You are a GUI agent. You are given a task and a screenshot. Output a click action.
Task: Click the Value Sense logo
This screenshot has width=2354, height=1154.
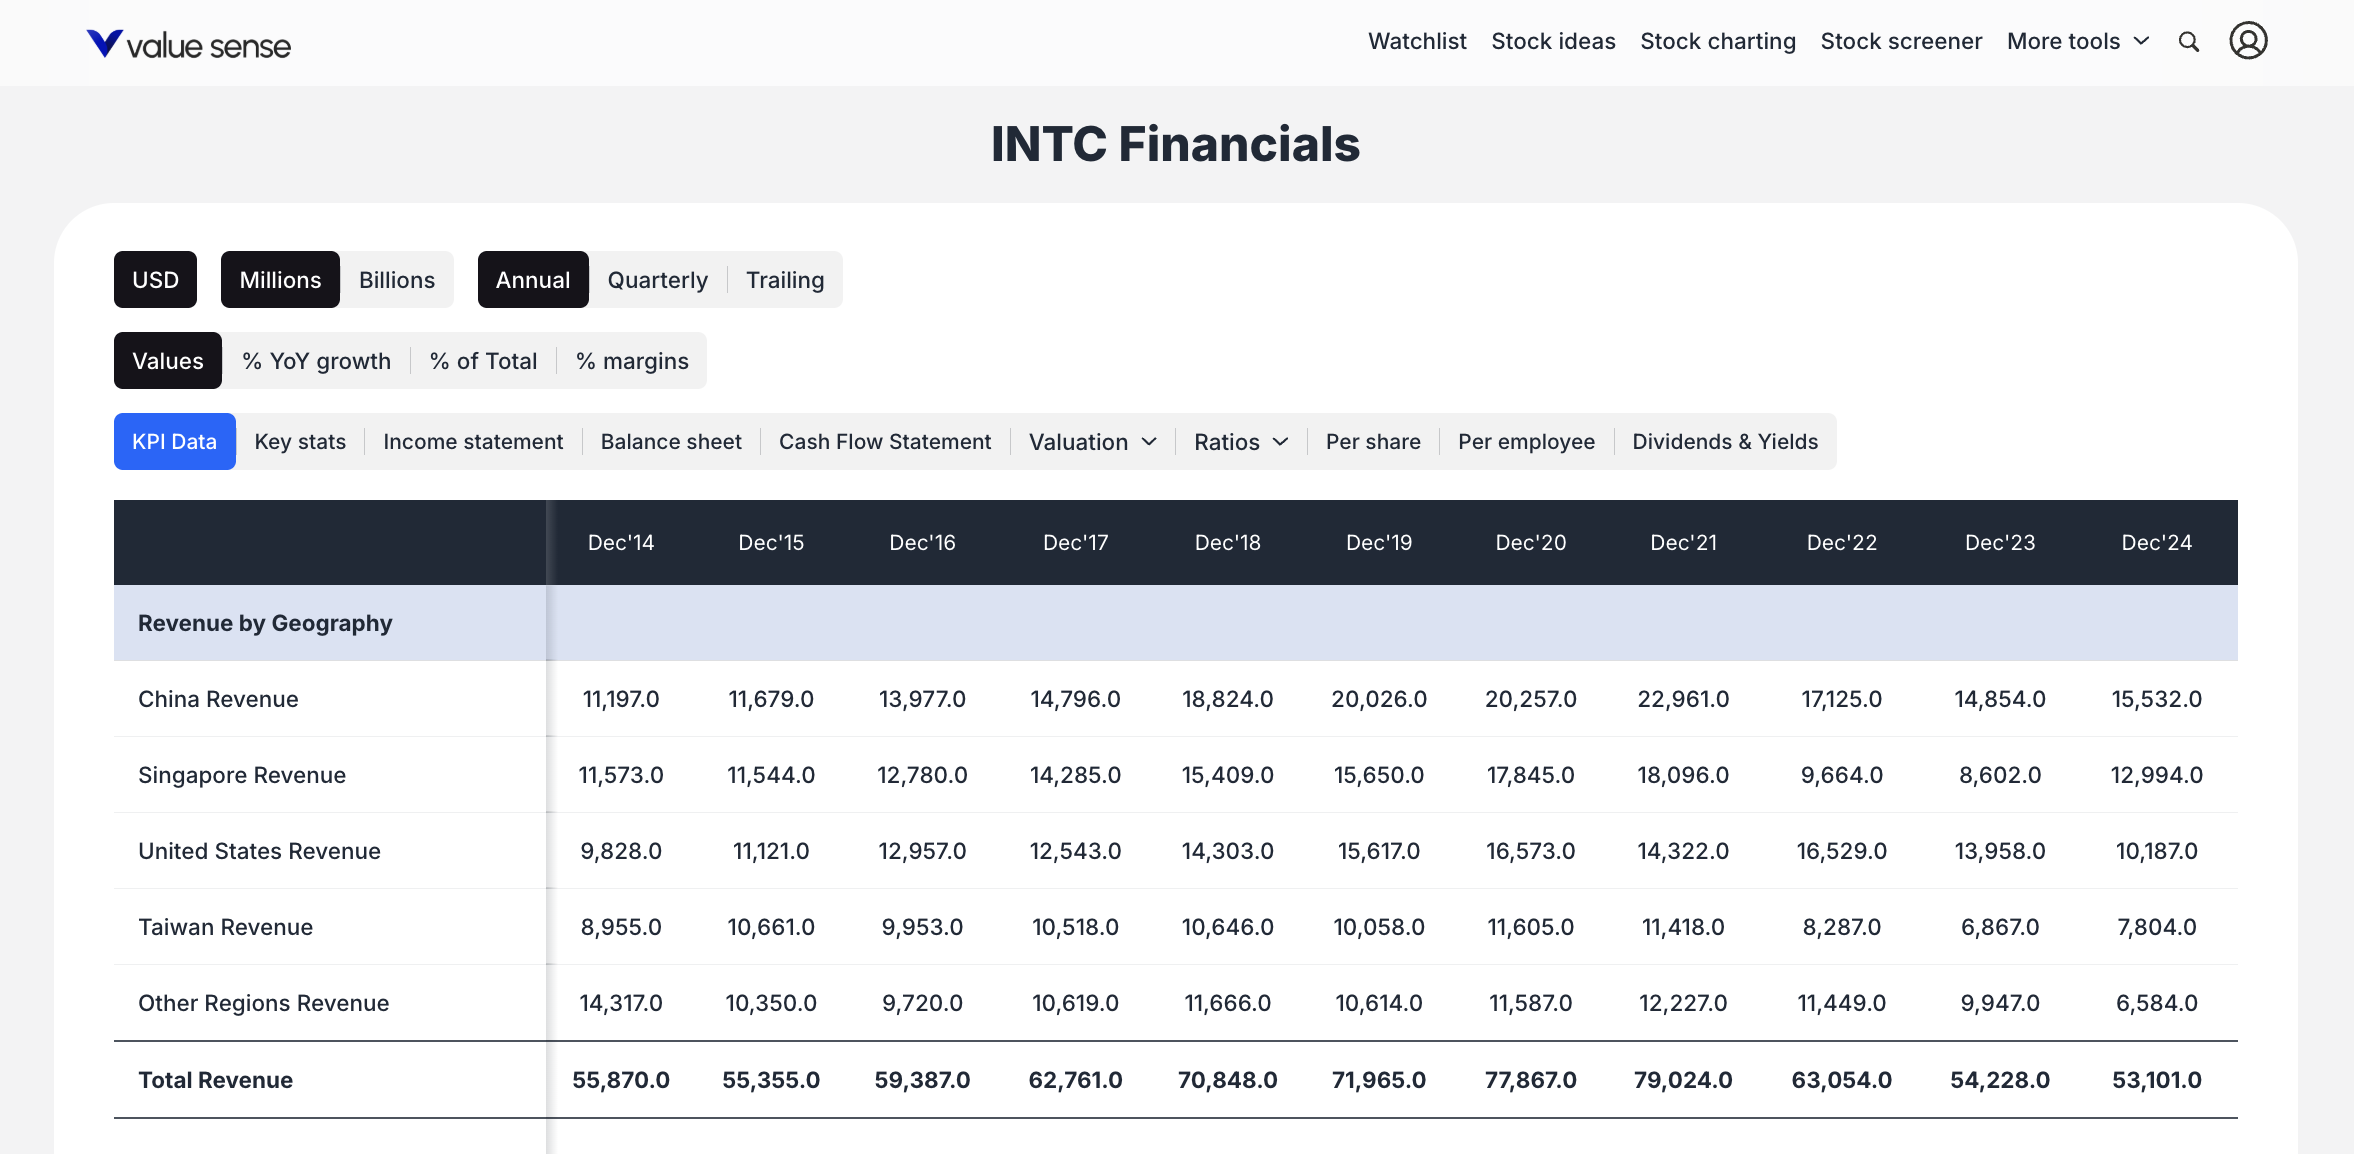(188, 43)
